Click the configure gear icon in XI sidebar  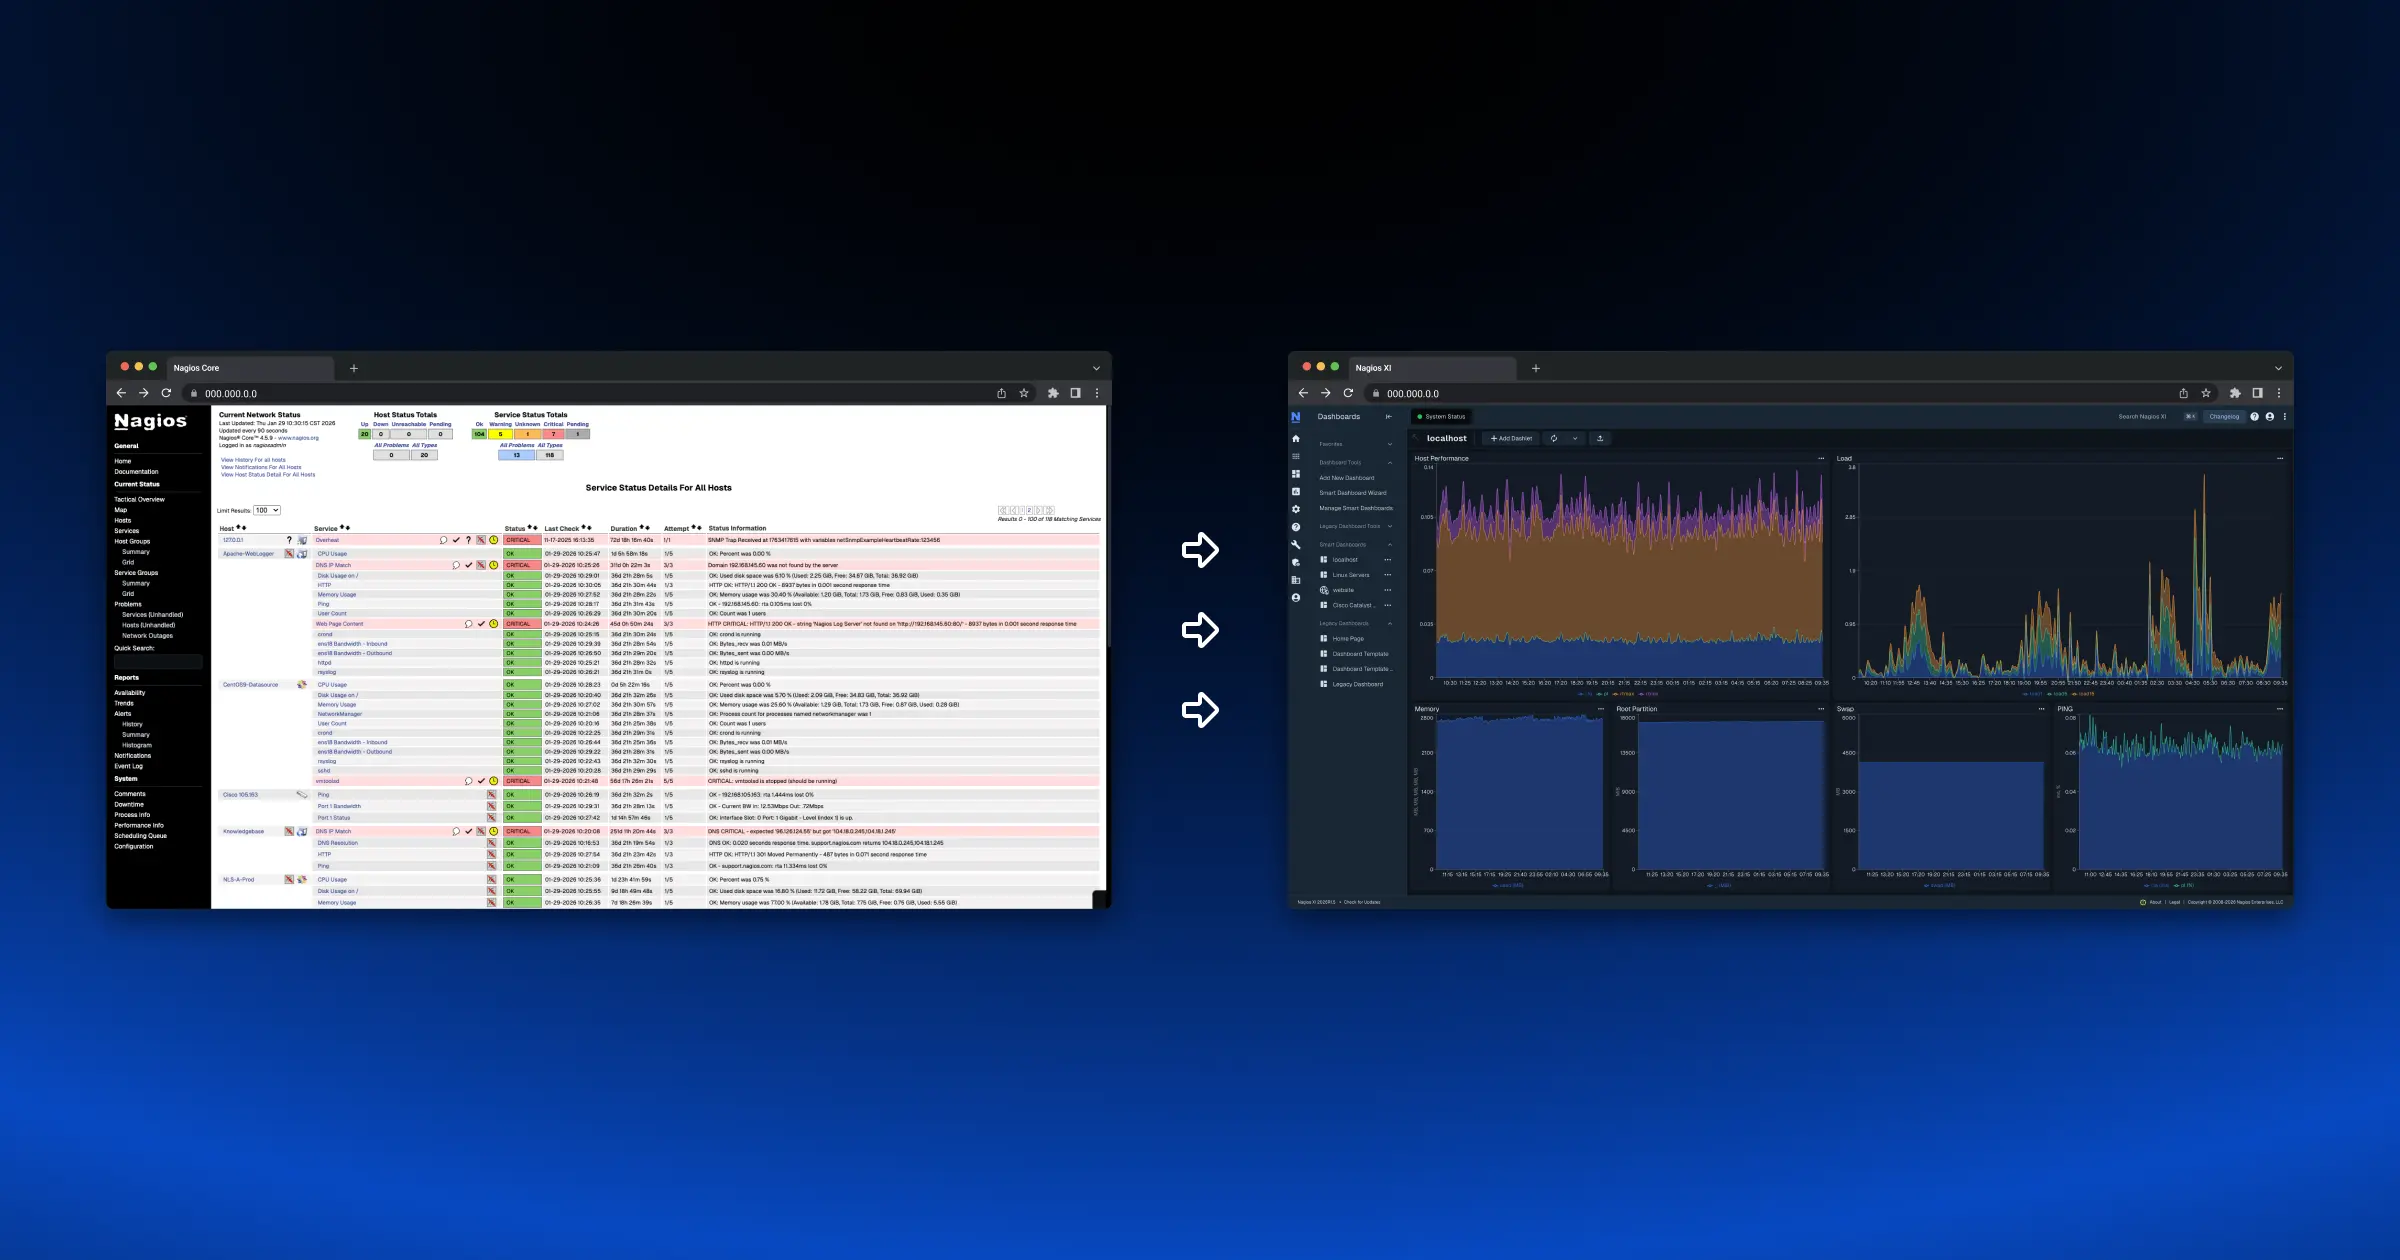[x=1296, y=509]
